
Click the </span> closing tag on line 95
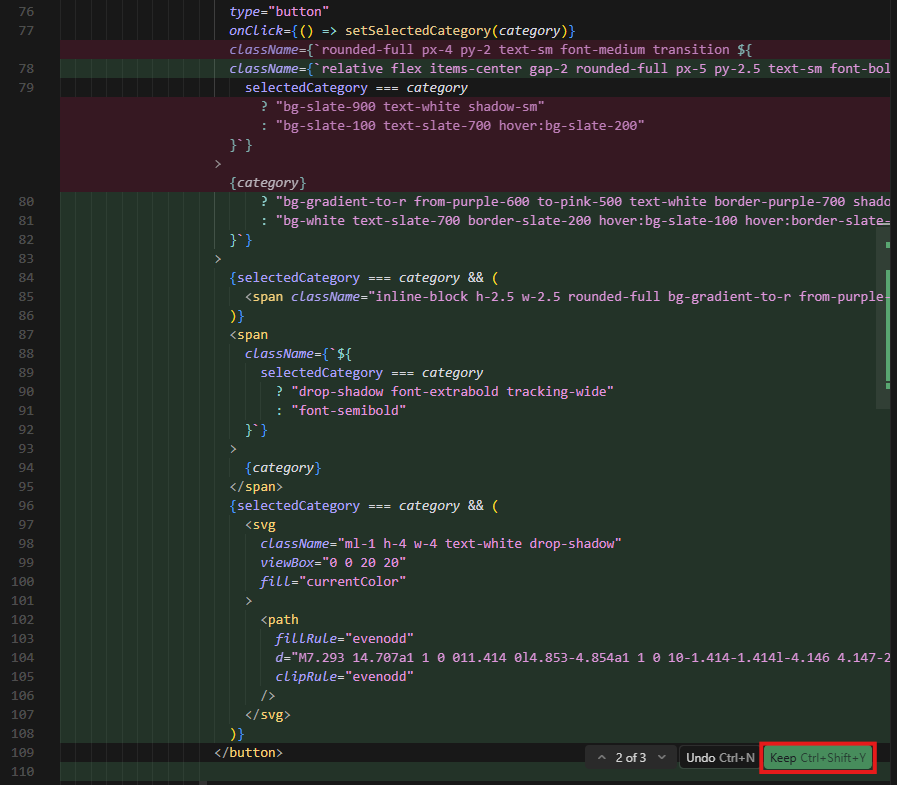[x=256, y=486]
